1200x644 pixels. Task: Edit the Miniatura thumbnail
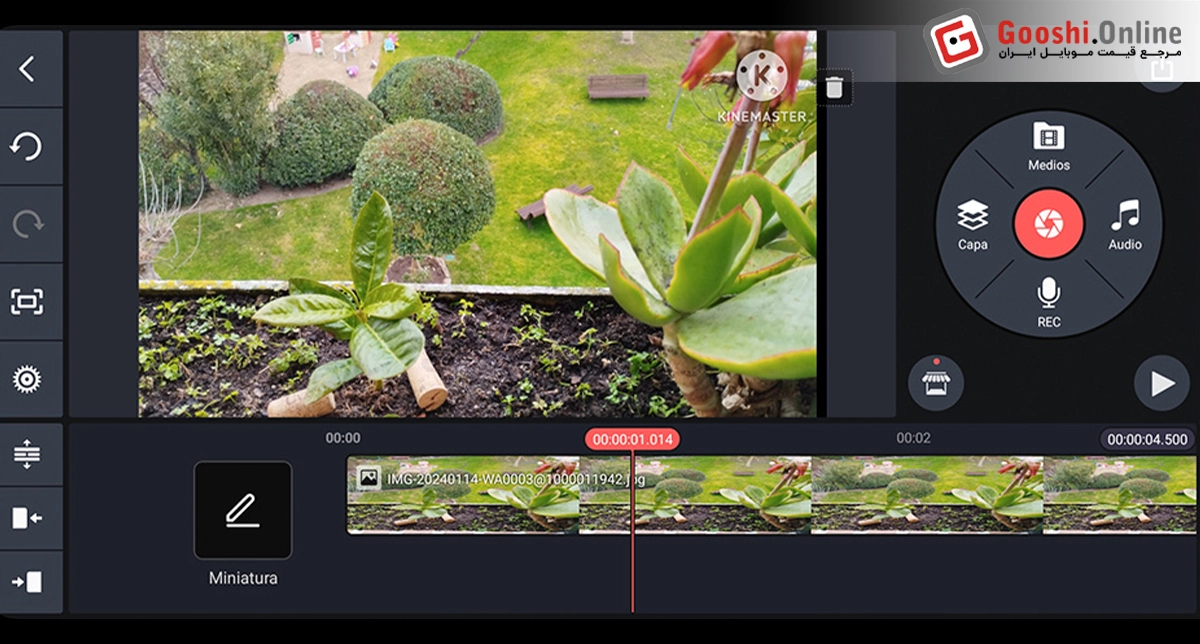242,510
